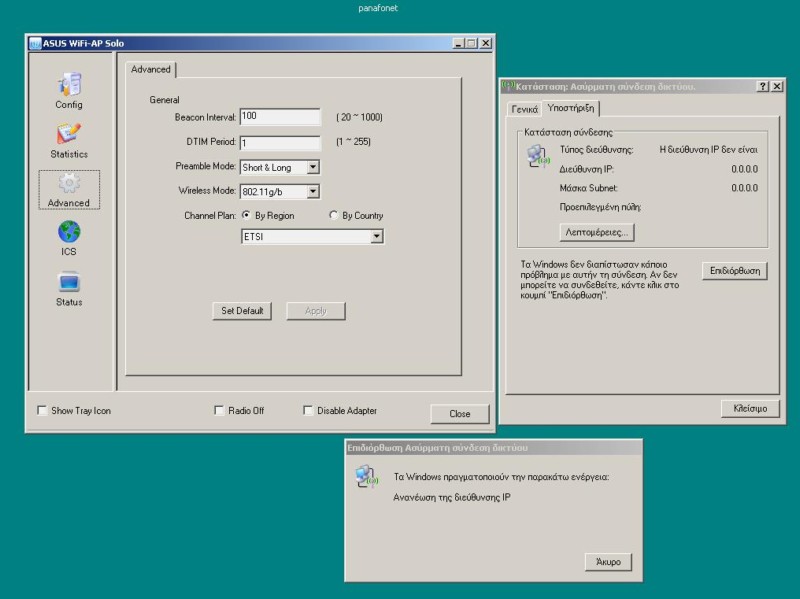This screenshot has height=599, width=800.
Task: Select the By Region radio button
Action: click(x=246, y=215)
